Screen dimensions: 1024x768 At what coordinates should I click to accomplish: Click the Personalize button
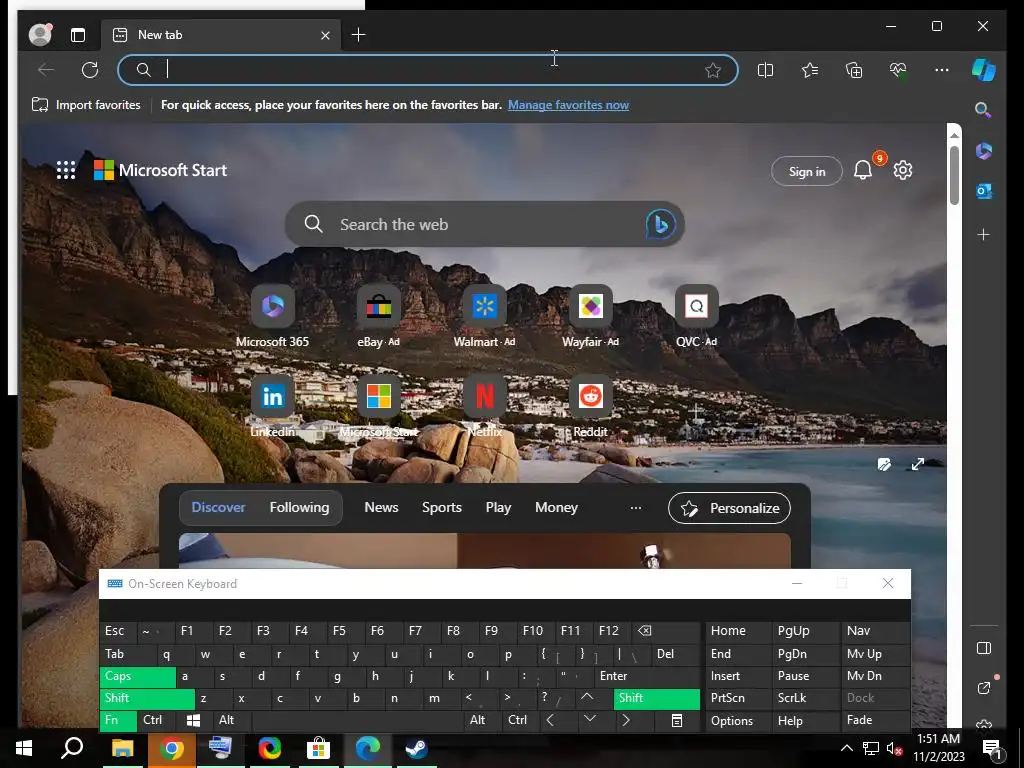click(729, 508)
